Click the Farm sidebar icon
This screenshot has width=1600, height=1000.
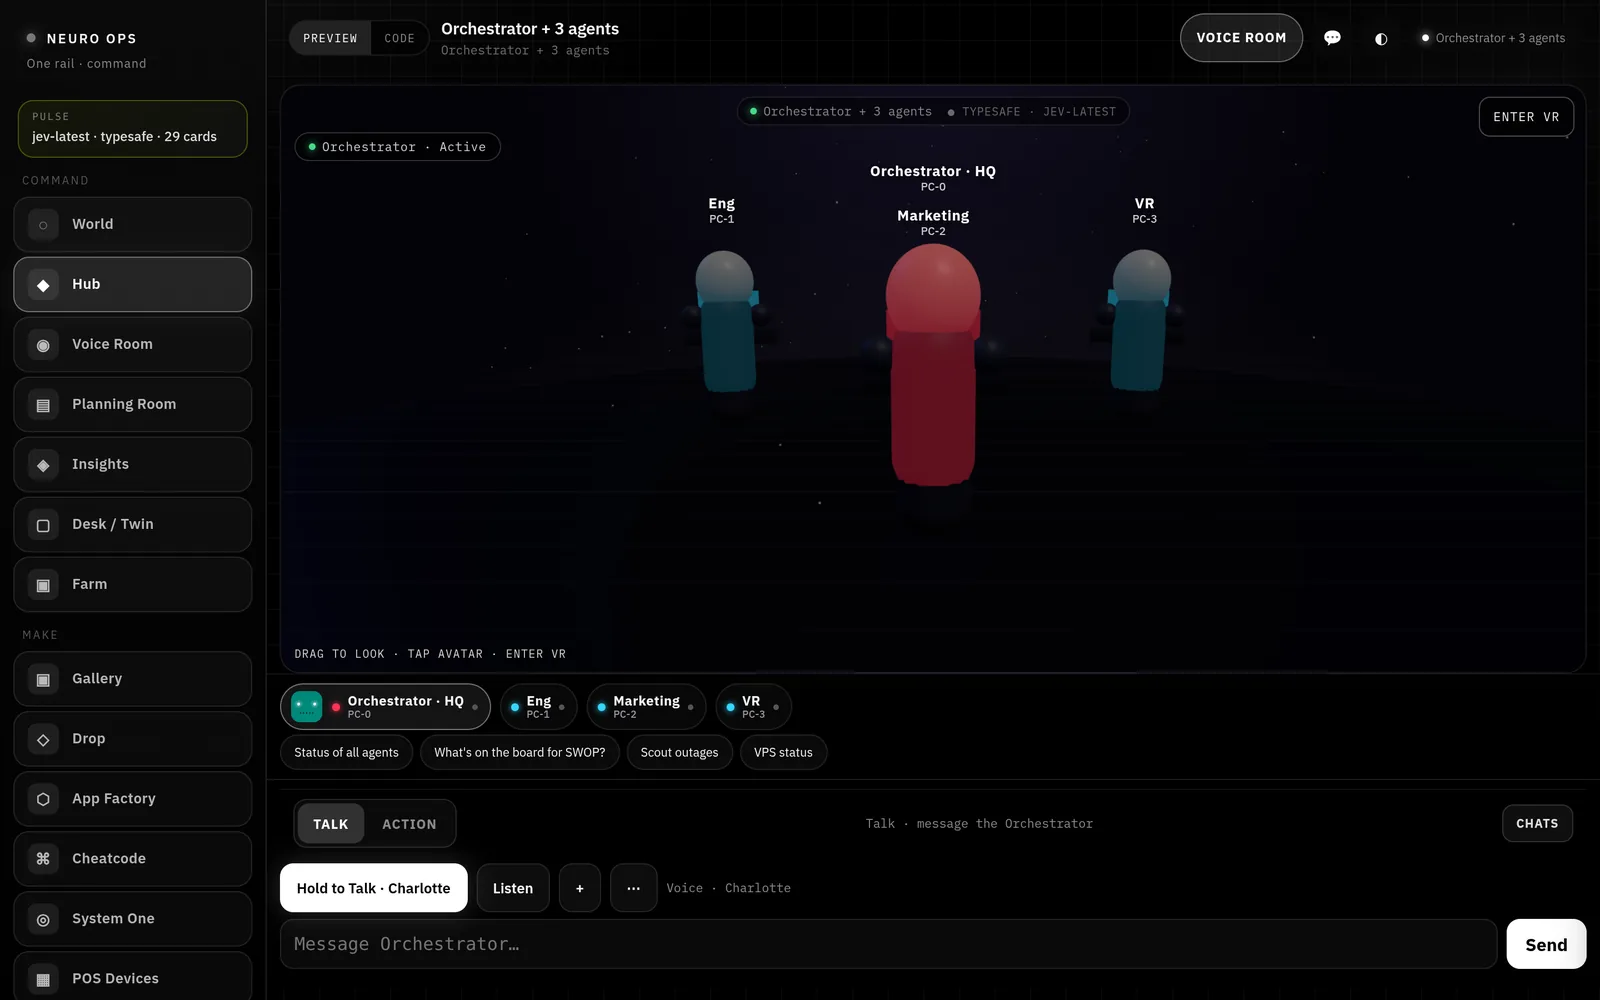pos(43,585)
